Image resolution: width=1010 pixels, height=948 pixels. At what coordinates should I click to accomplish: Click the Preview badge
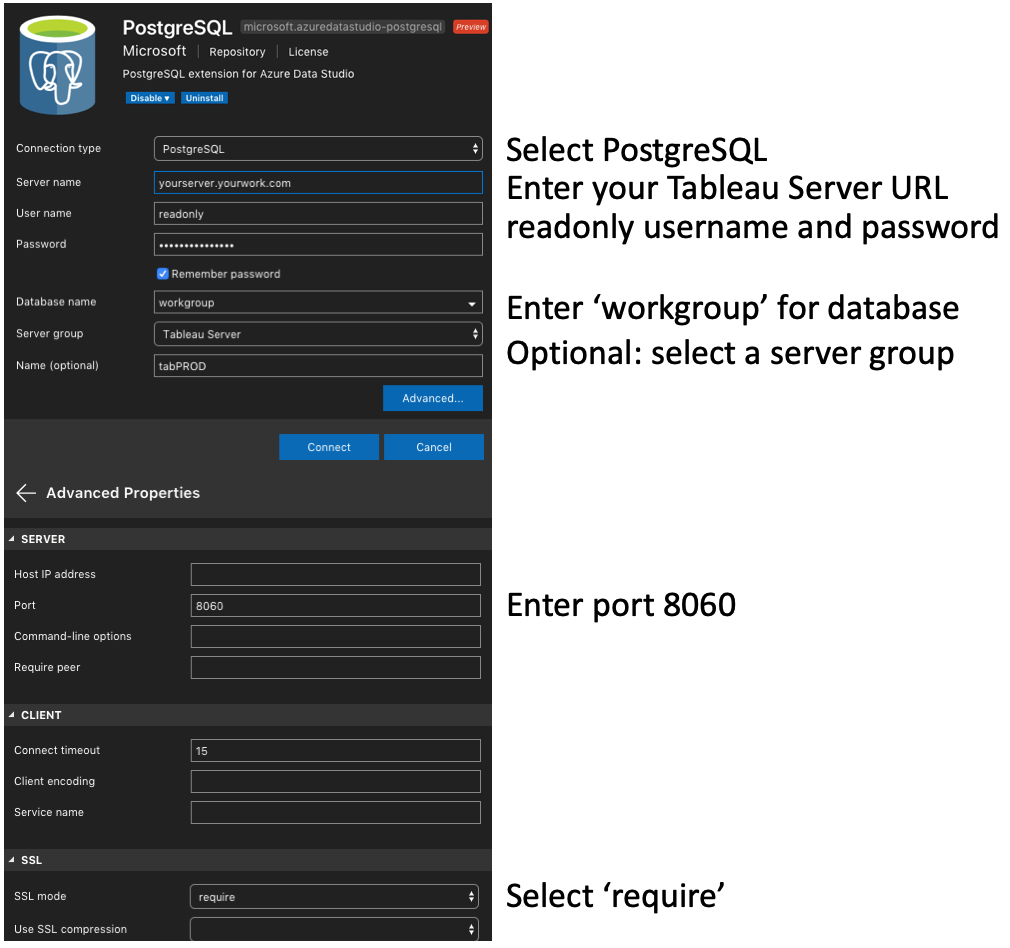click(x=471, y=27)
